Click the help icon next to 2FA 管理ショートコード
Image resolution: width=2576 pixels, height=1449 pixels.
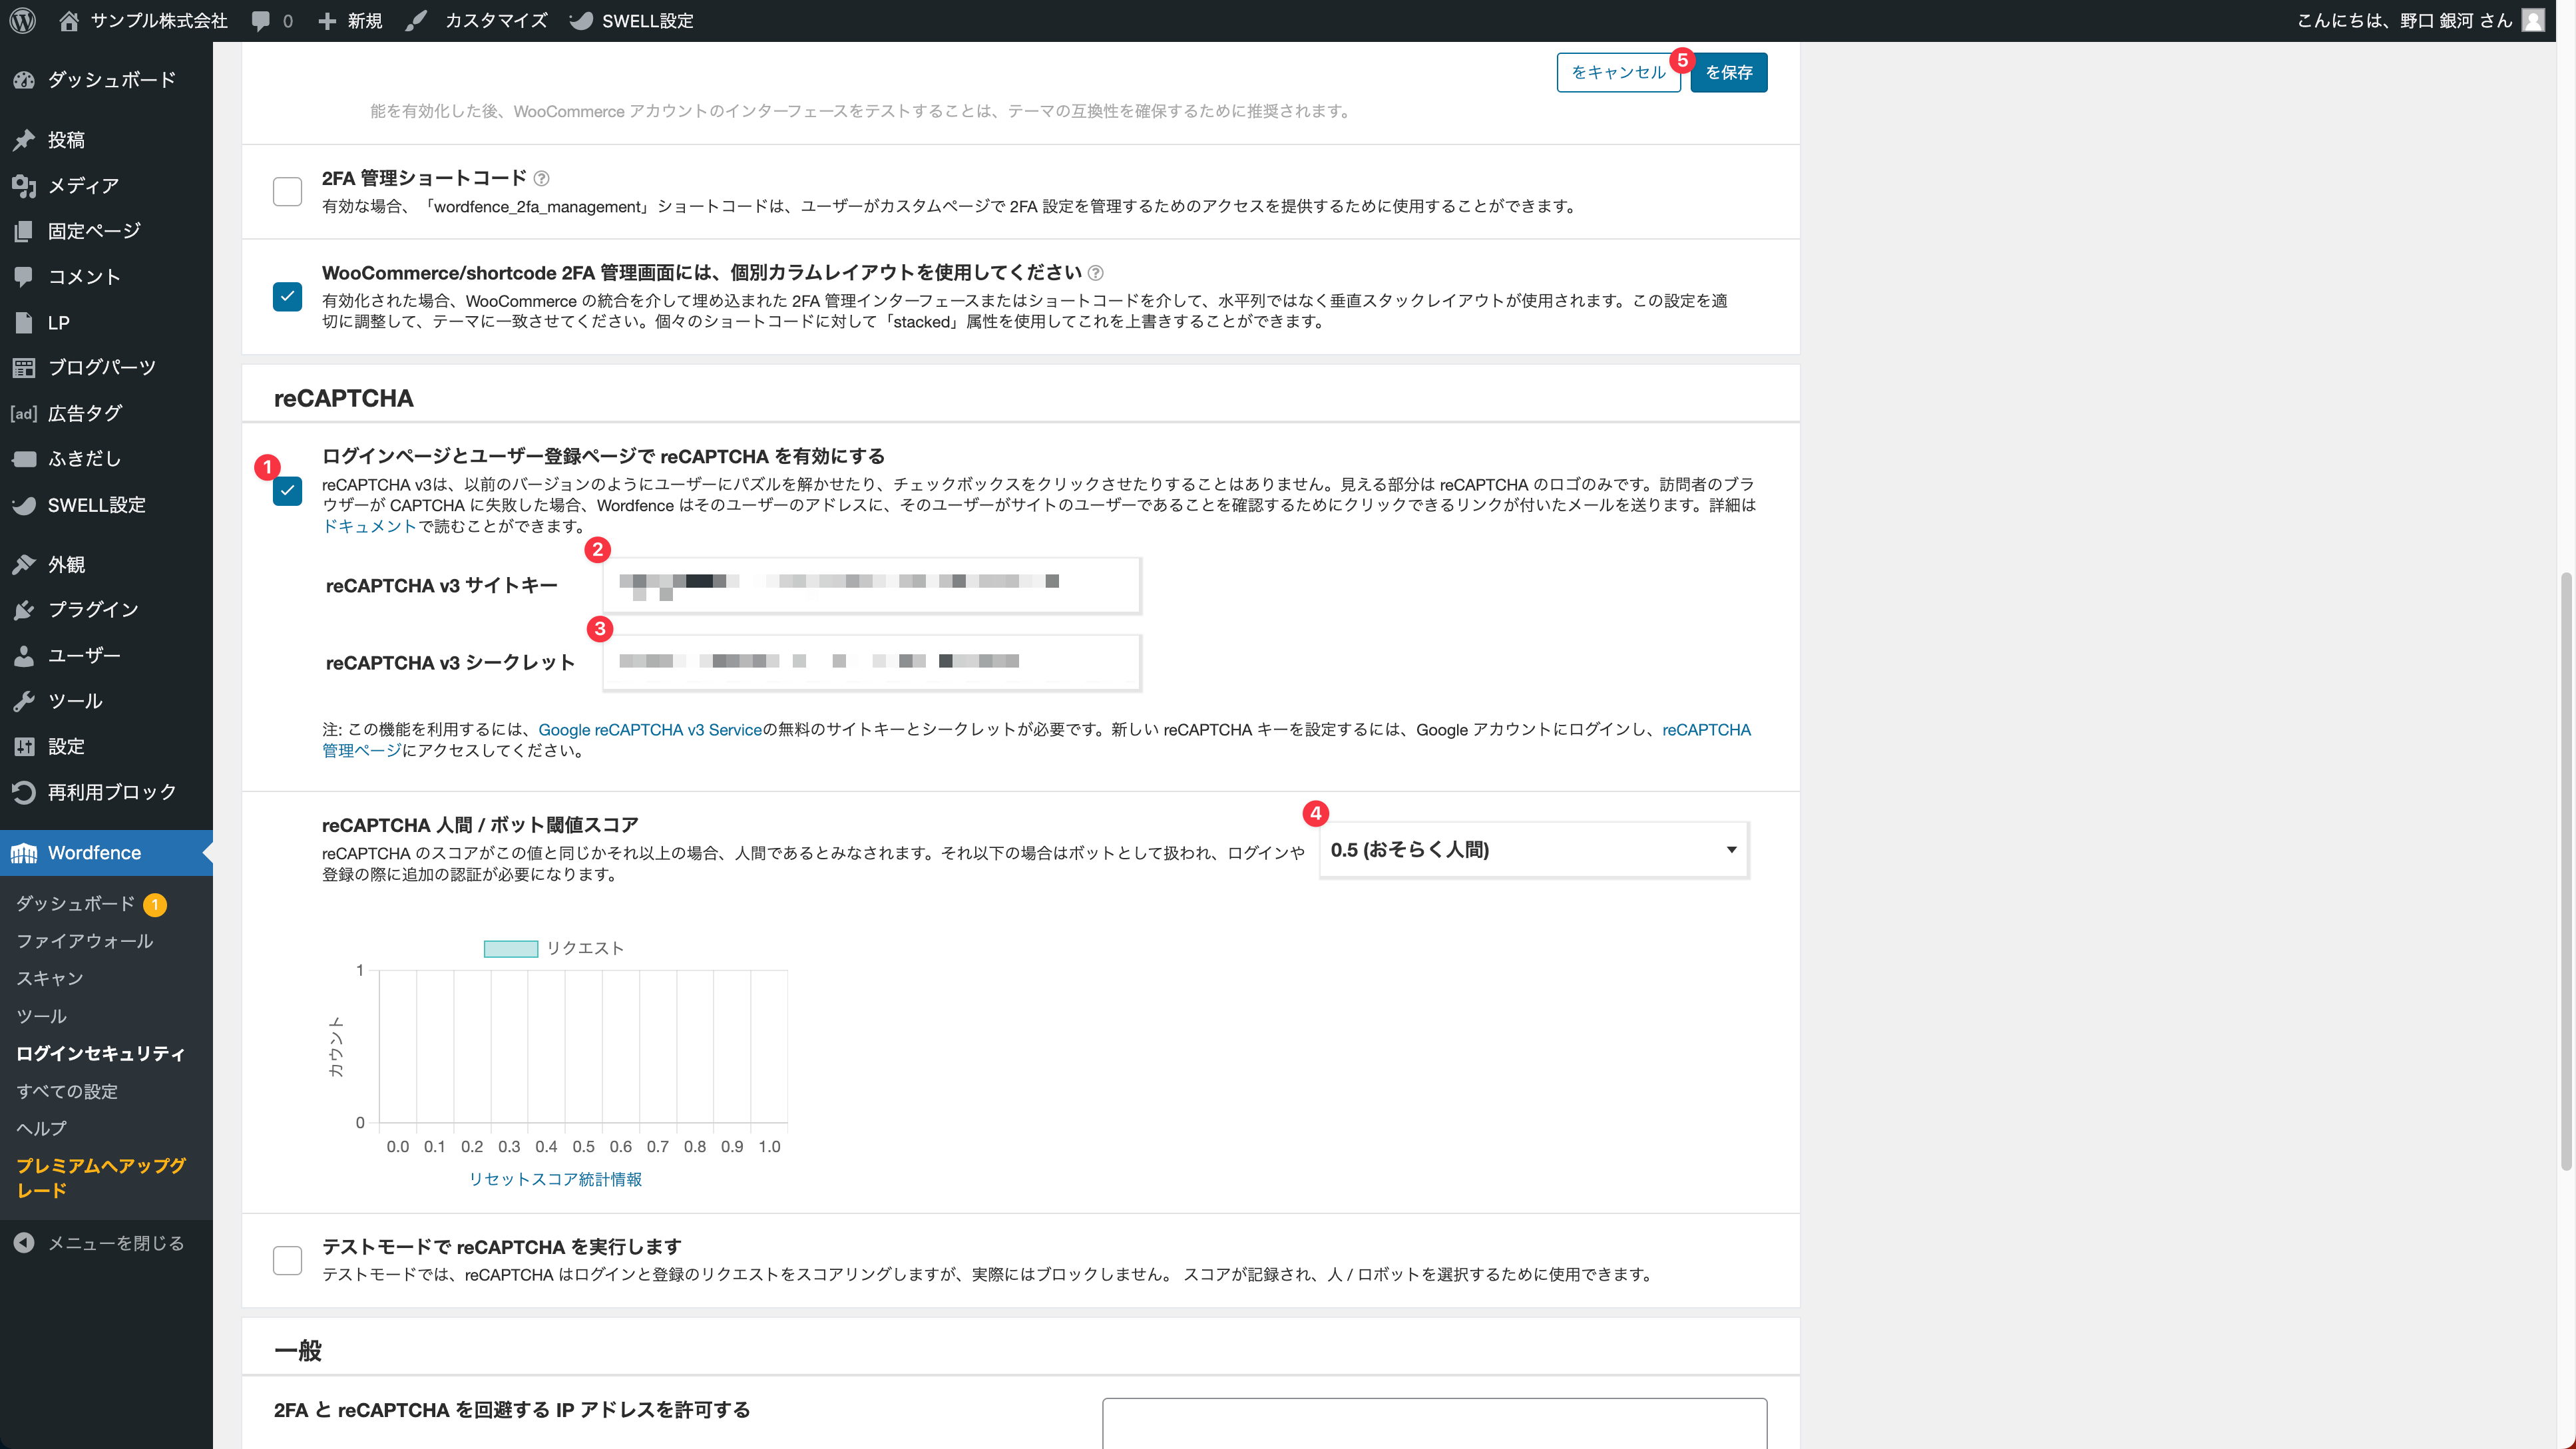[x=541, y=178]
